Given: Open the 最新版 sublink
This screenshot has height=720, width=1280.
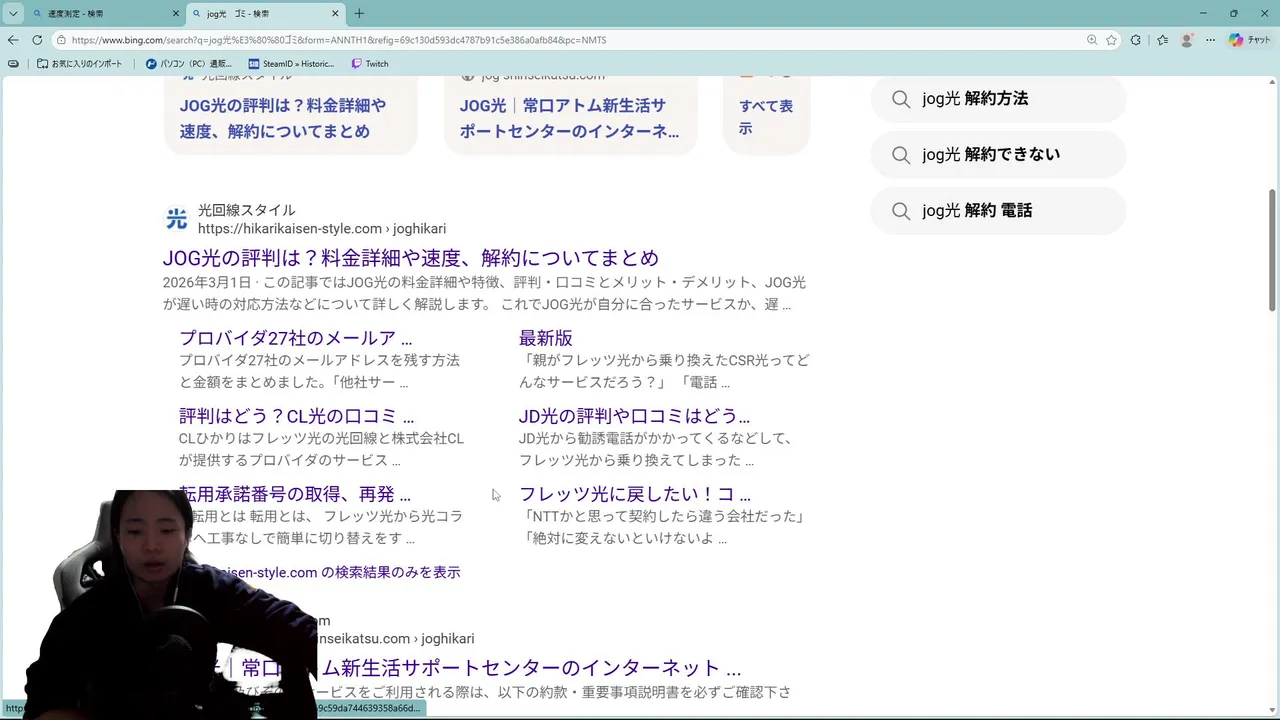Looking at the screenshot, I should [545, 338].
